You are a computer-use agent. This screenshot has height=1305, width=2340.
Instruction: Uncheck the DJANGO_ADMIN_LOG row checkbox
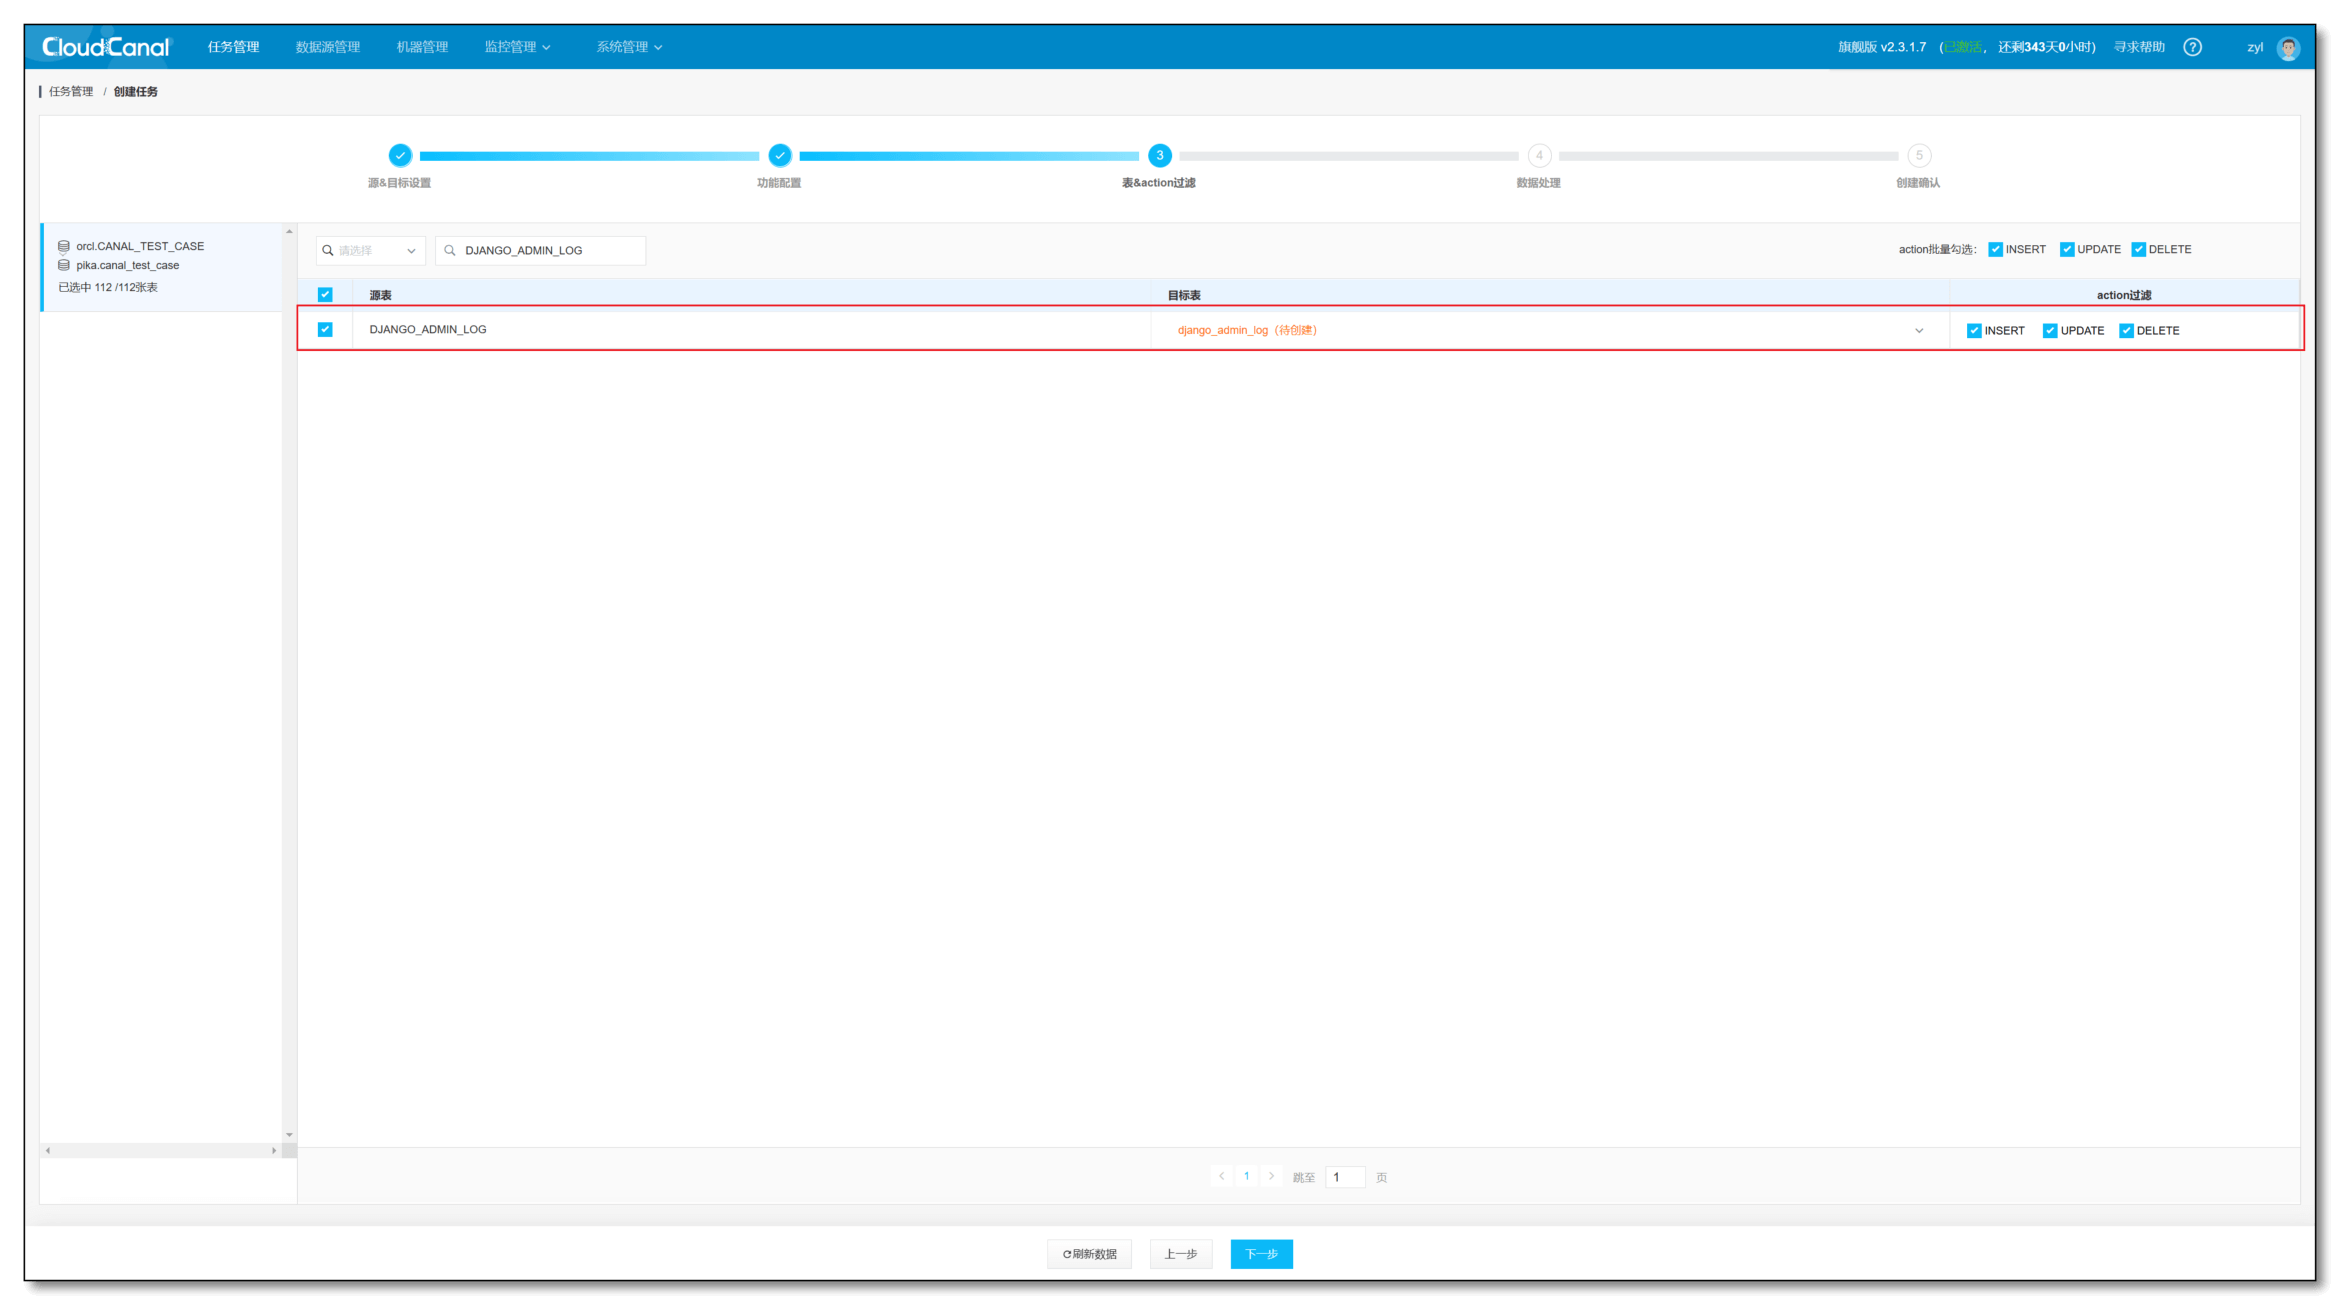tap(325, 329)
